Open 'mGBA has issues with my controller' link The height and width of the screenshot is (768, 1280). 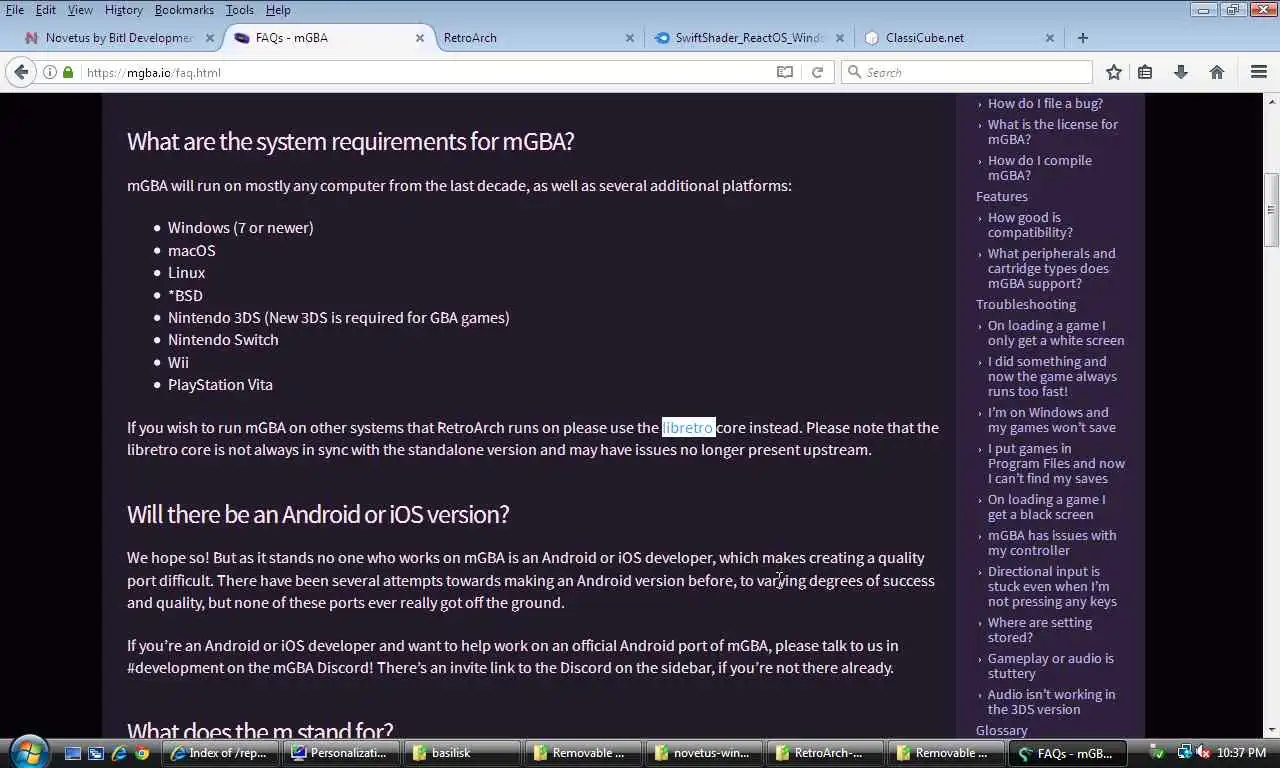point(1052,543)
